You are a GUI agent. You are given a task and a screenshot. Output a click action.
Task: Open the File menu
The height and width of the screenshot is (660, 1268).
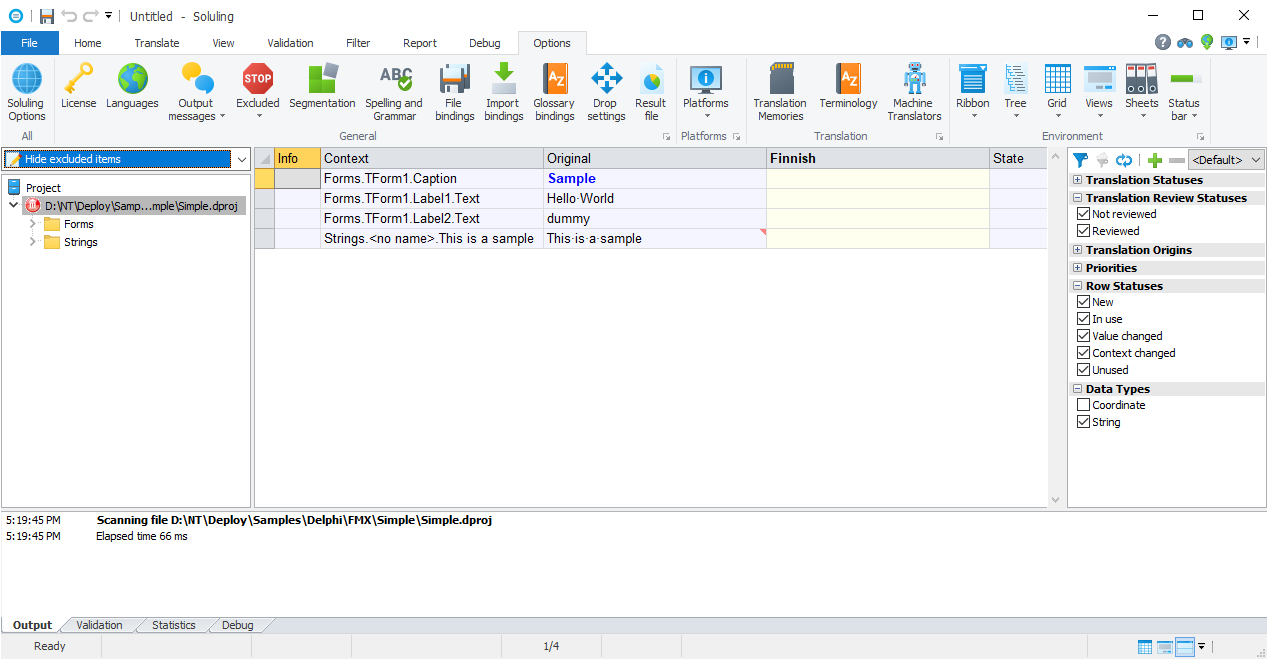[30, 43]
